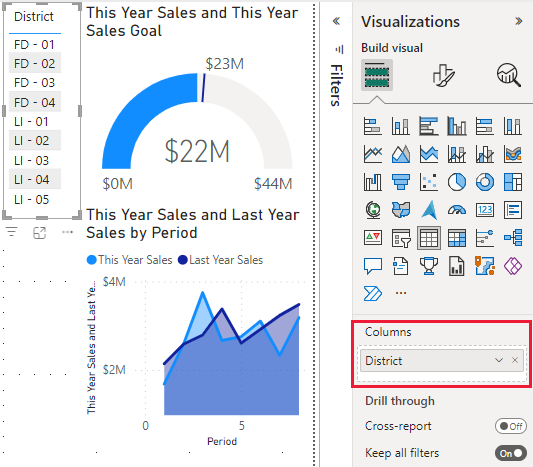Select the Map globe visual
Screen dimensions: 533x467
pos(373,210)
